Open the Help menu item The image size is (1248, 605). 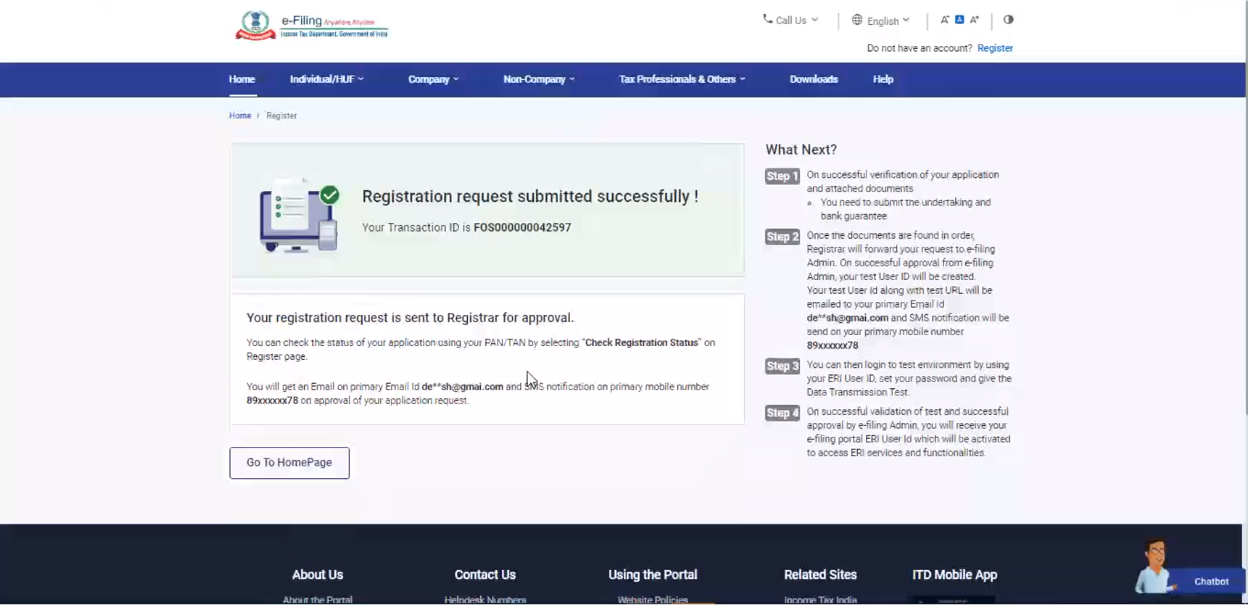click(x=882, y=79)
